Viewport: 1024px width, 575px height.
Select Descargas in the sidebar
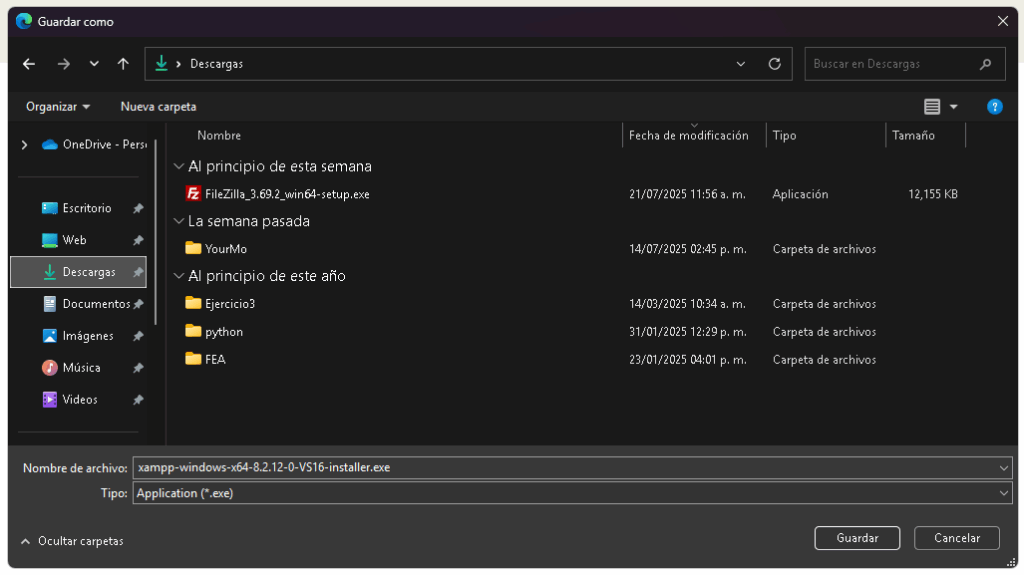[78, 272]
